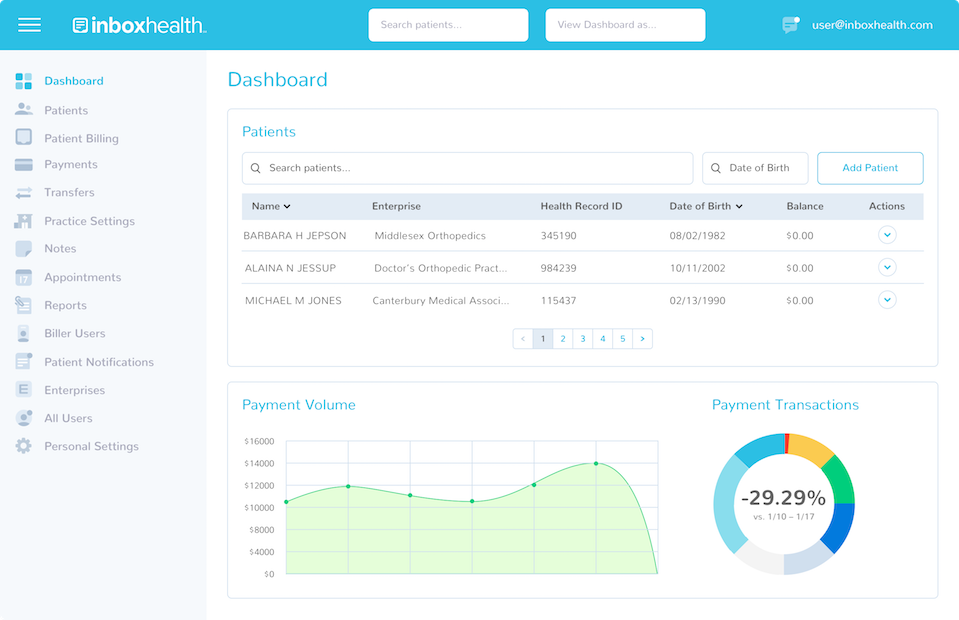Click the BARBARA H JEPSON name
959x620 pixels.
point(295,236)
